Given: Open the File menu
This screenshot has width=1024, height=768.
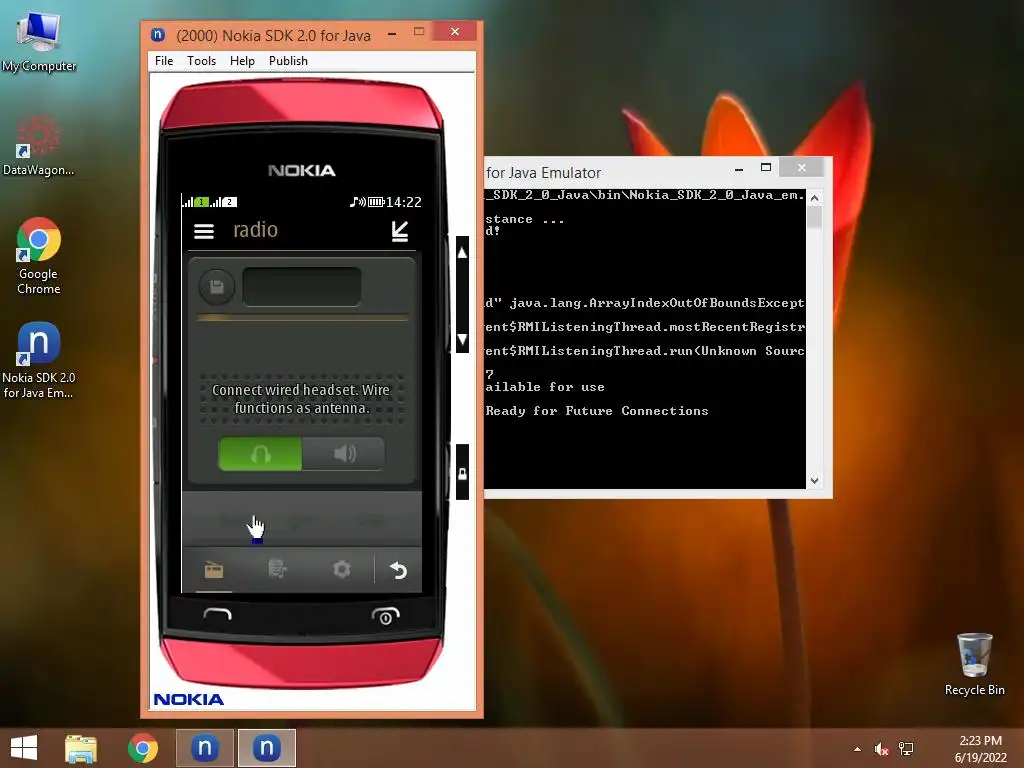Looking at the screenshot, I should tap(164, 61).
